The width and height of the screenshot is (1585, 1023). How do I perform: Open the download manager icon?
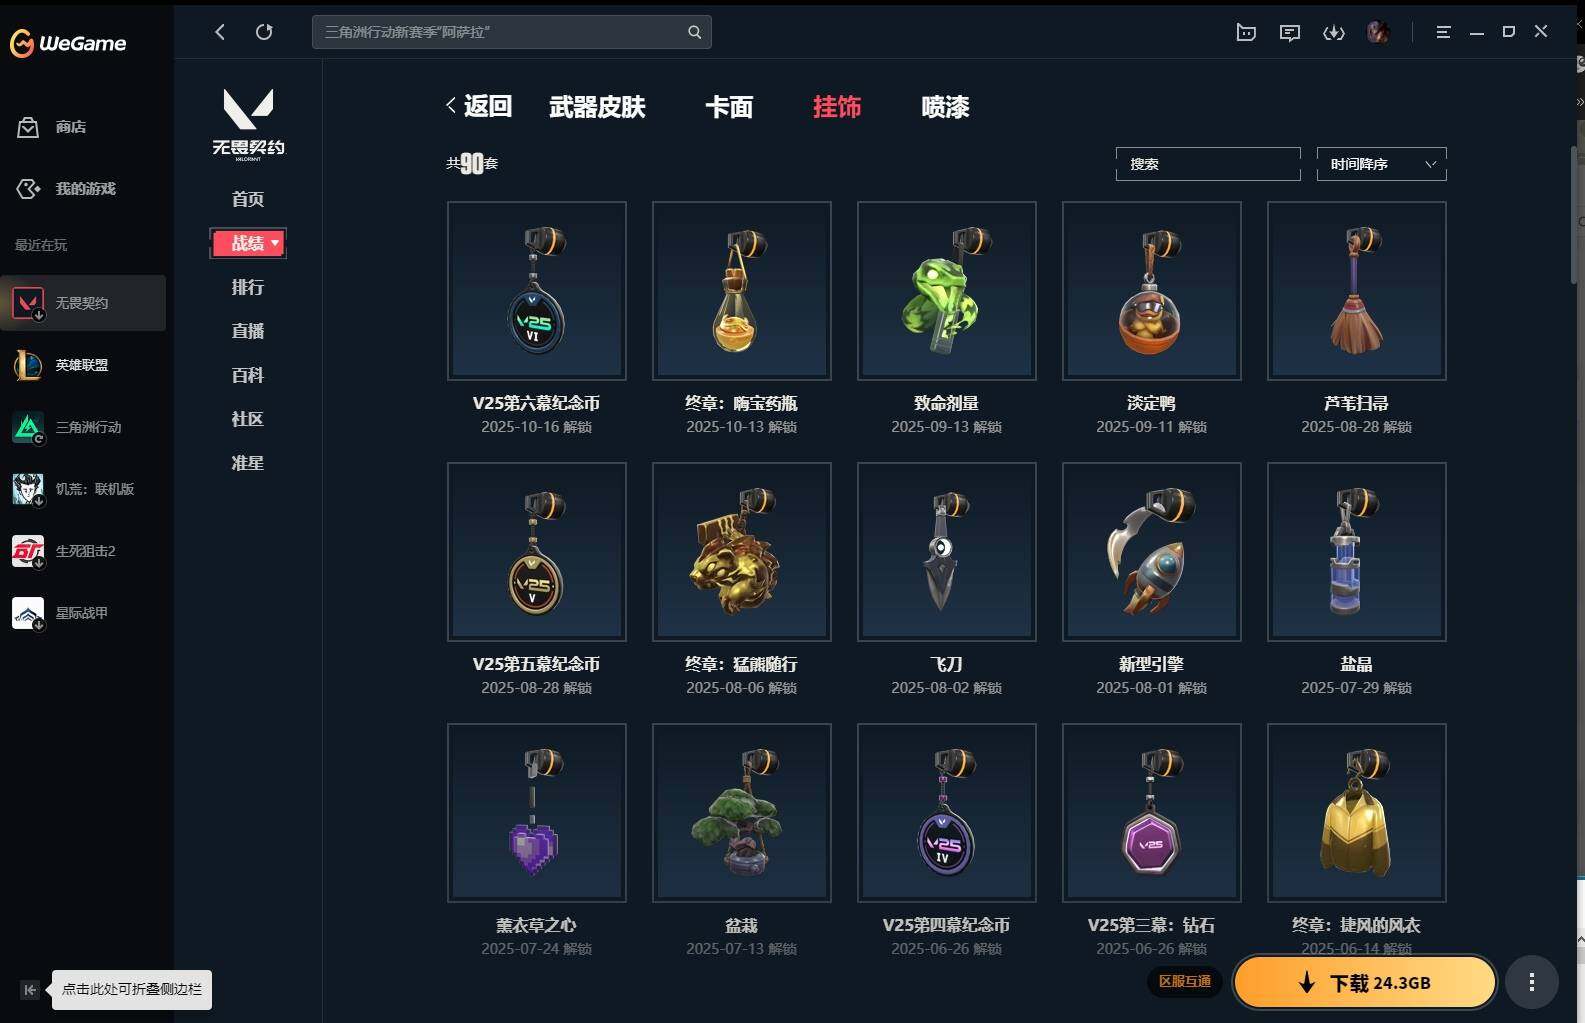coord(1334,32)
